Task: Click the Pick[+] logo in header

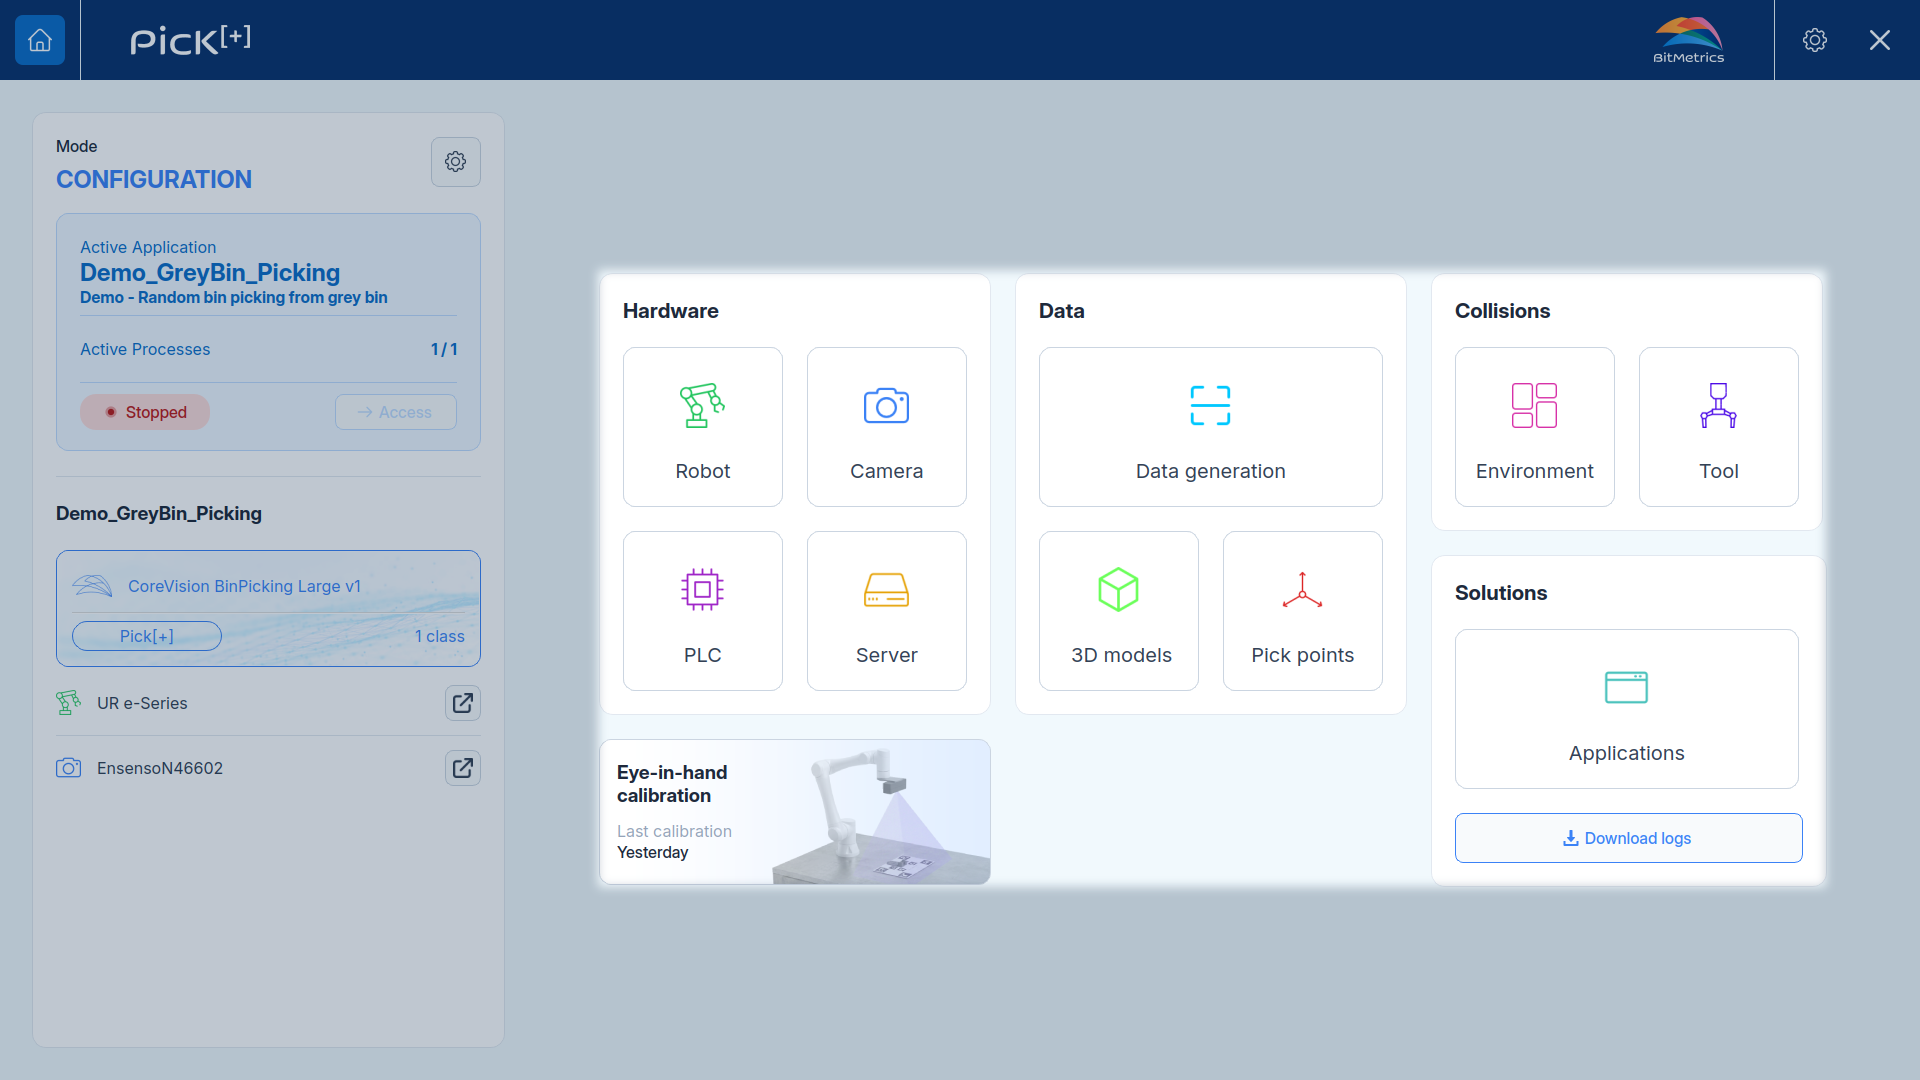Action: (x=191, y=40)
